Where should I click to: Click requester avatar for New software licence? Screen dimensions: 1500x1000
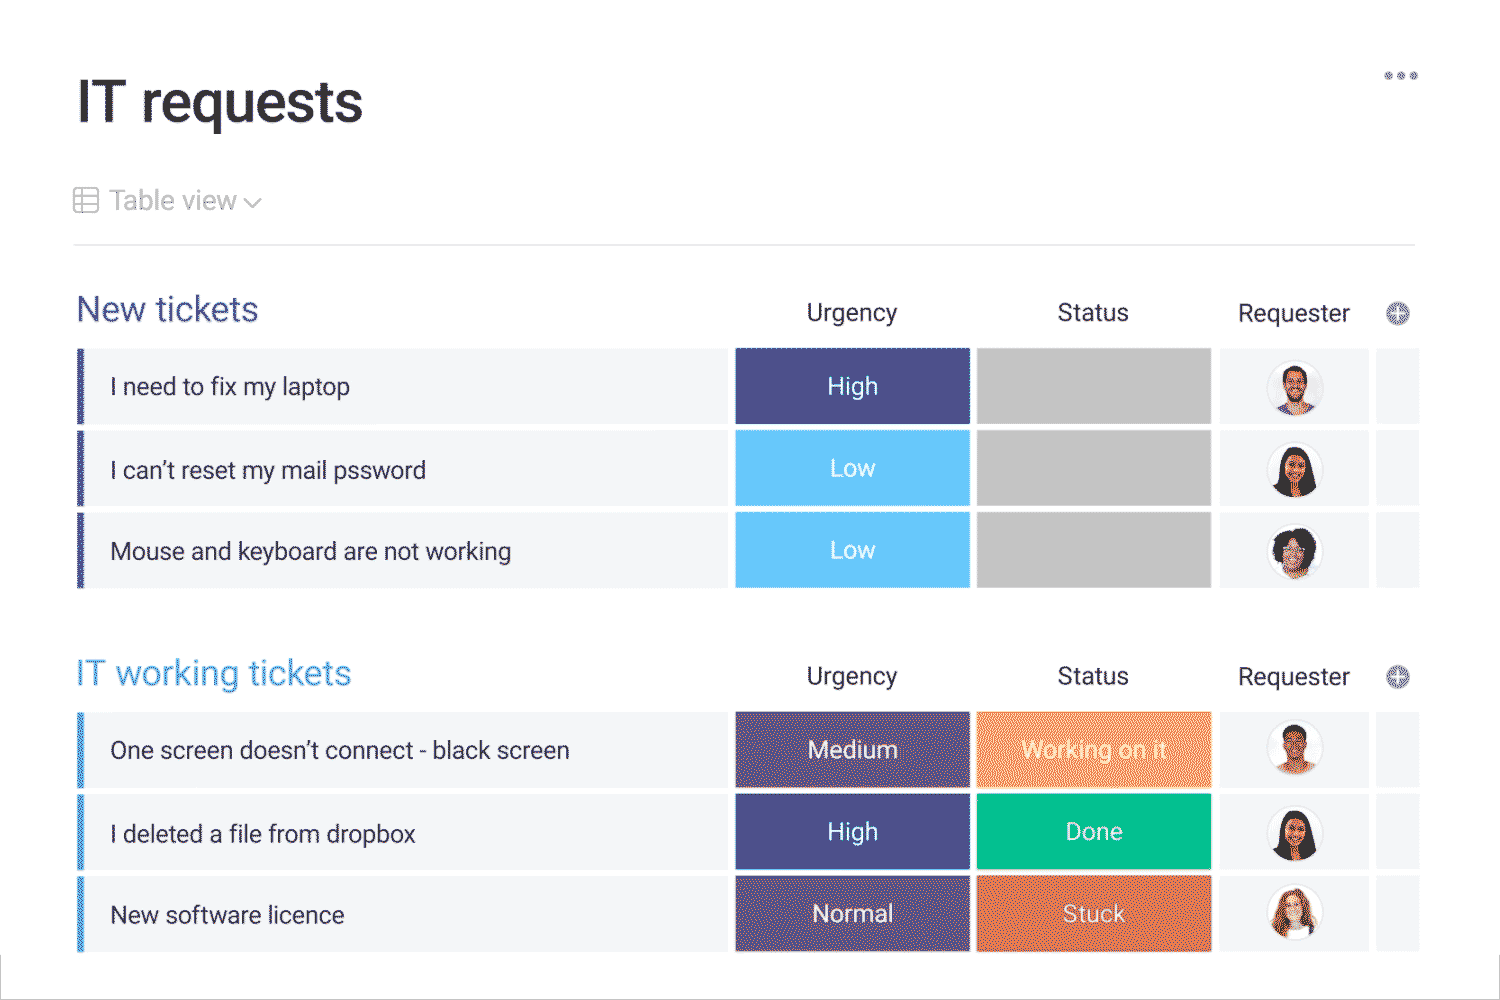[1295, 914]
